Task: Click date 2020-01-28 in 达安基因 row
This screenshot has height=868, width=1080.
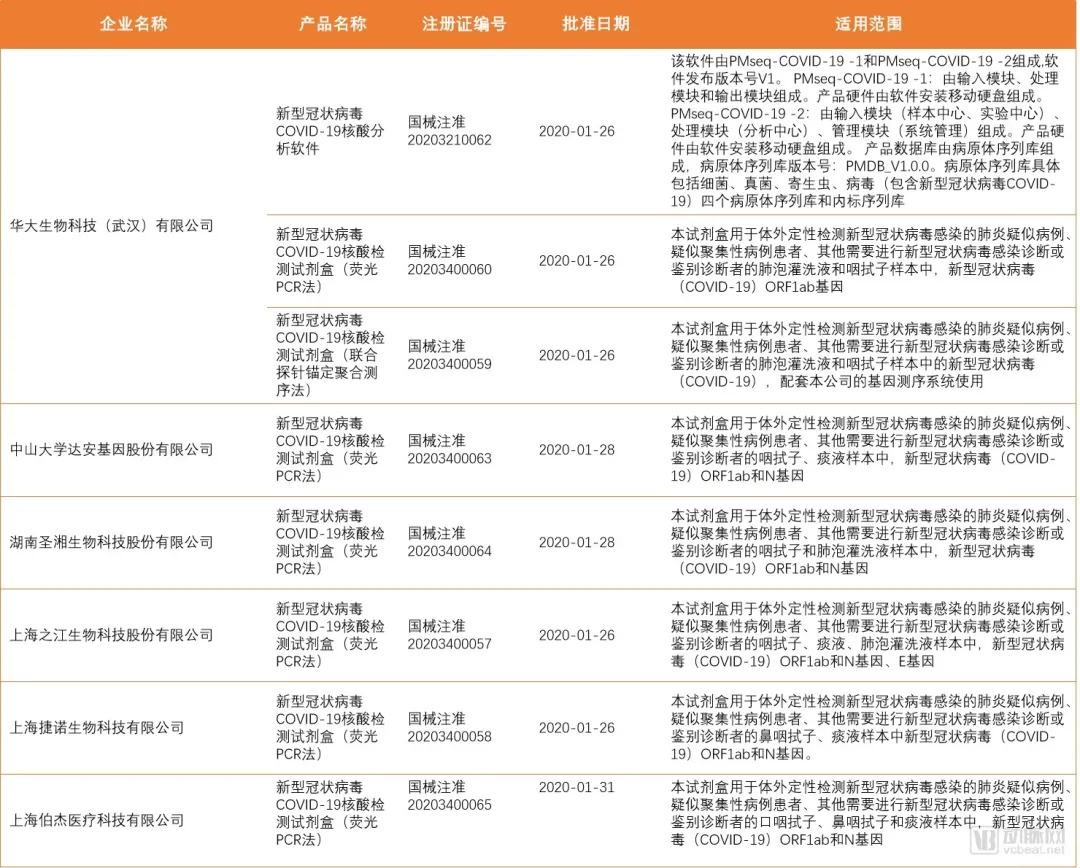Action: (x=577, y=450)
